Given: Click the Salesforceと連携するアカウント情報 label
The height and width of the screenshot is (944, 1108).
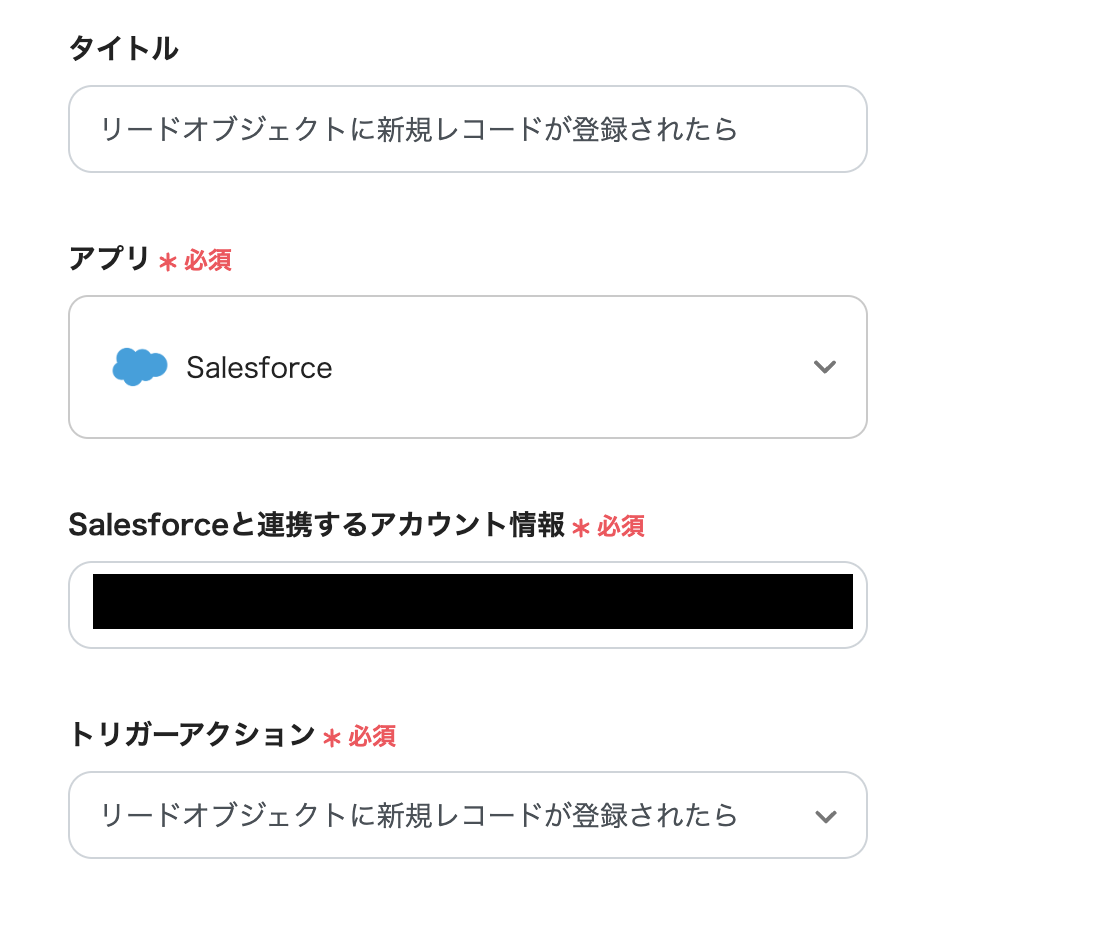Looking at the screenshot, I should click(316, 525).
